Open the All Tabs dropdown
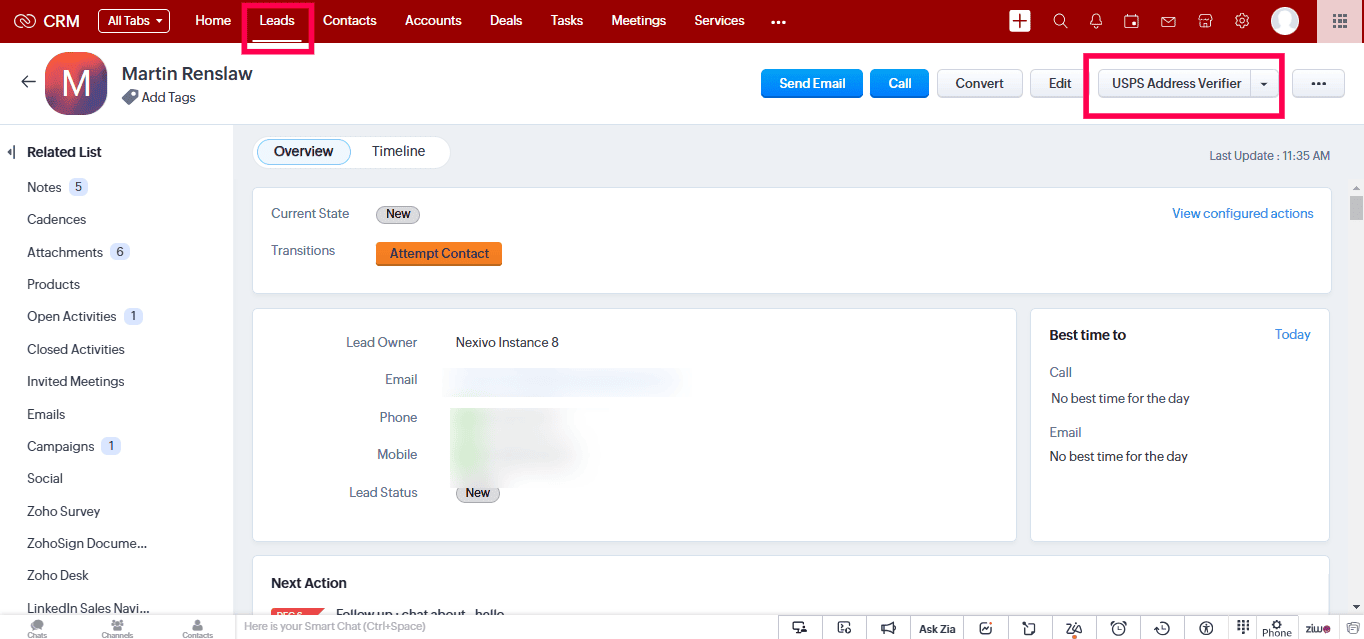The width and height of the screenshot is (1364, 639). tap(134, 21)
